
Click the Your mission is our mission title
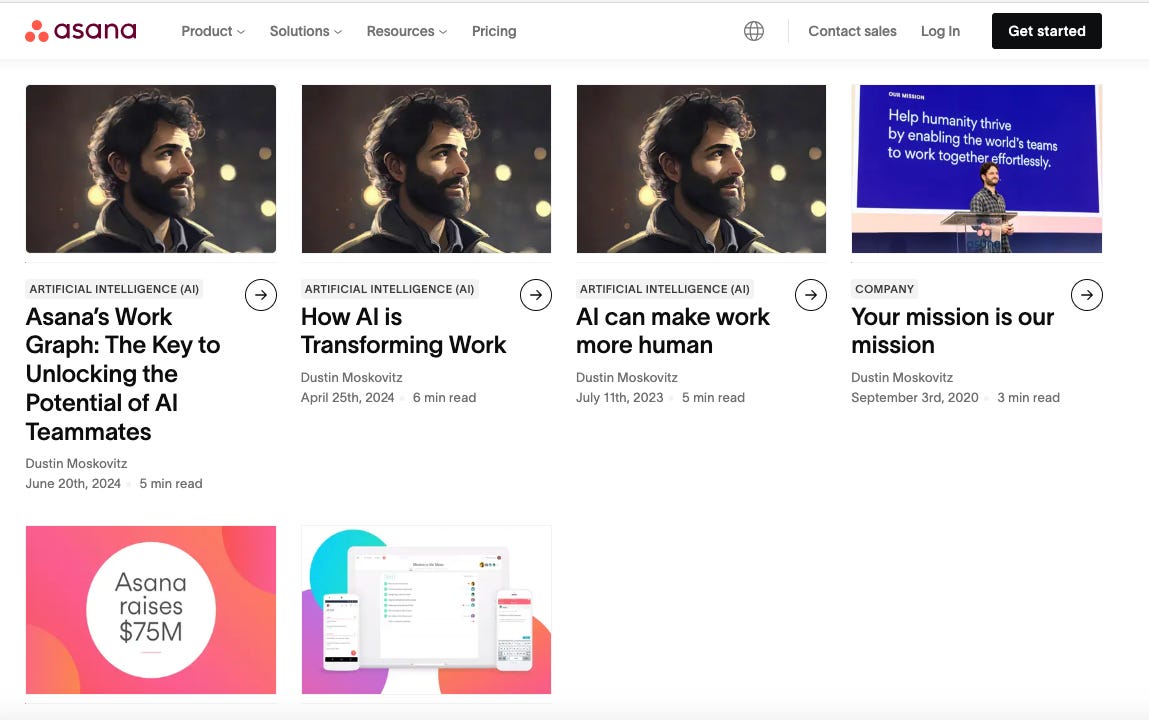pyautogui.click(x=953, y=331)
